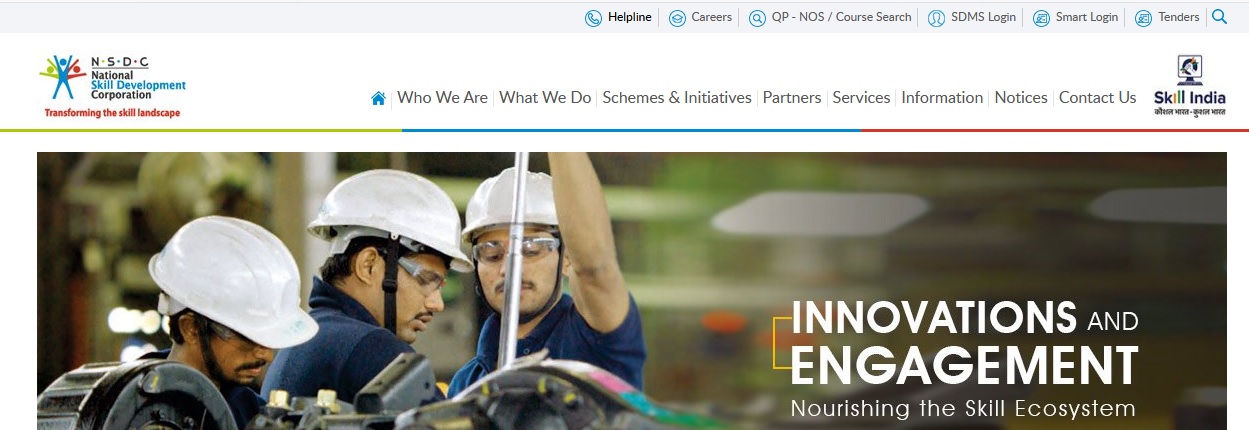The width and height of the screenshot is (1249, 430).
Task: Click the Home icon in navigation
Action: [378, 98]
